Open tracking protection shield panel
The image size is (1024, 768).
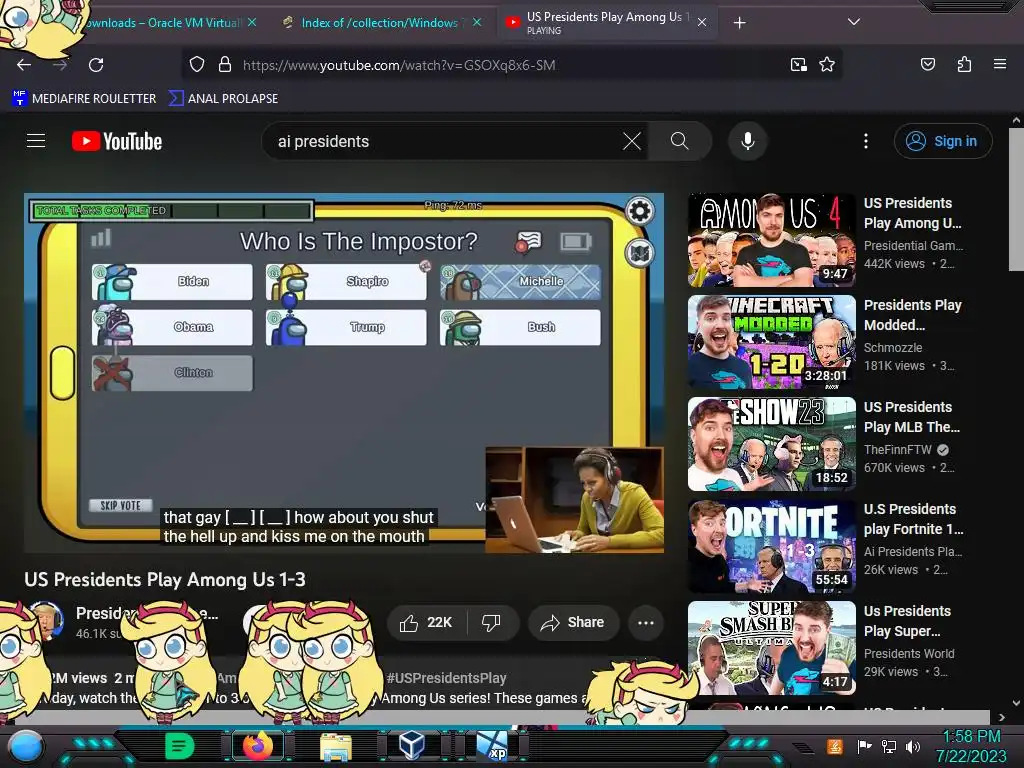click(x=197, y=65)
